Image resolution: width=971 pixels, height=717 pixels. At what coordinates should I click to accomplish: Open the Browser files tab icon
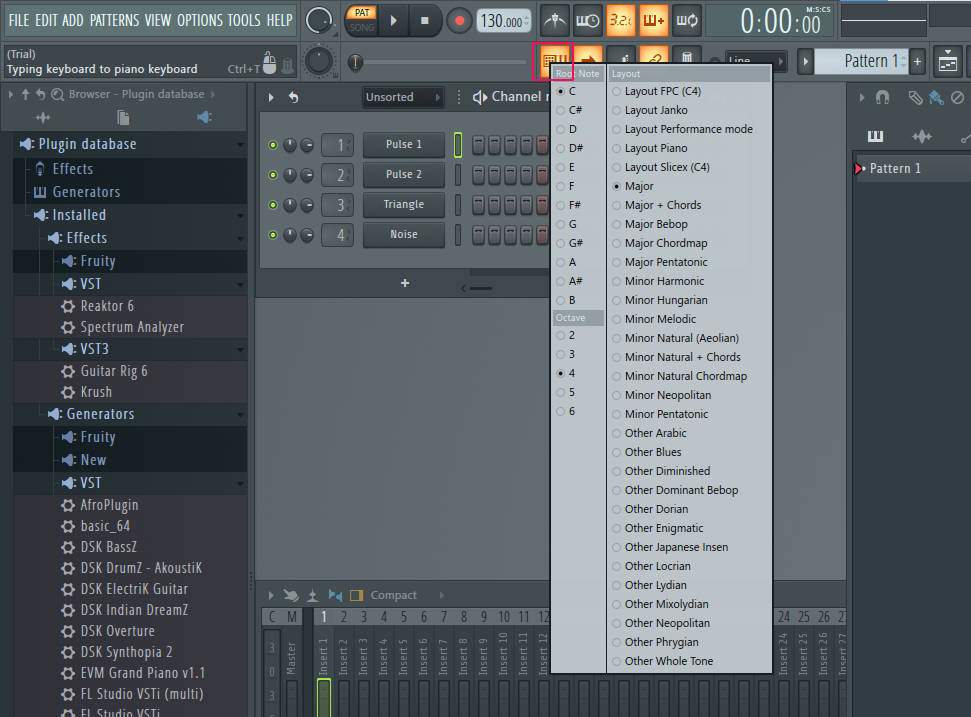pyautogui.click(x=123, y=117)
